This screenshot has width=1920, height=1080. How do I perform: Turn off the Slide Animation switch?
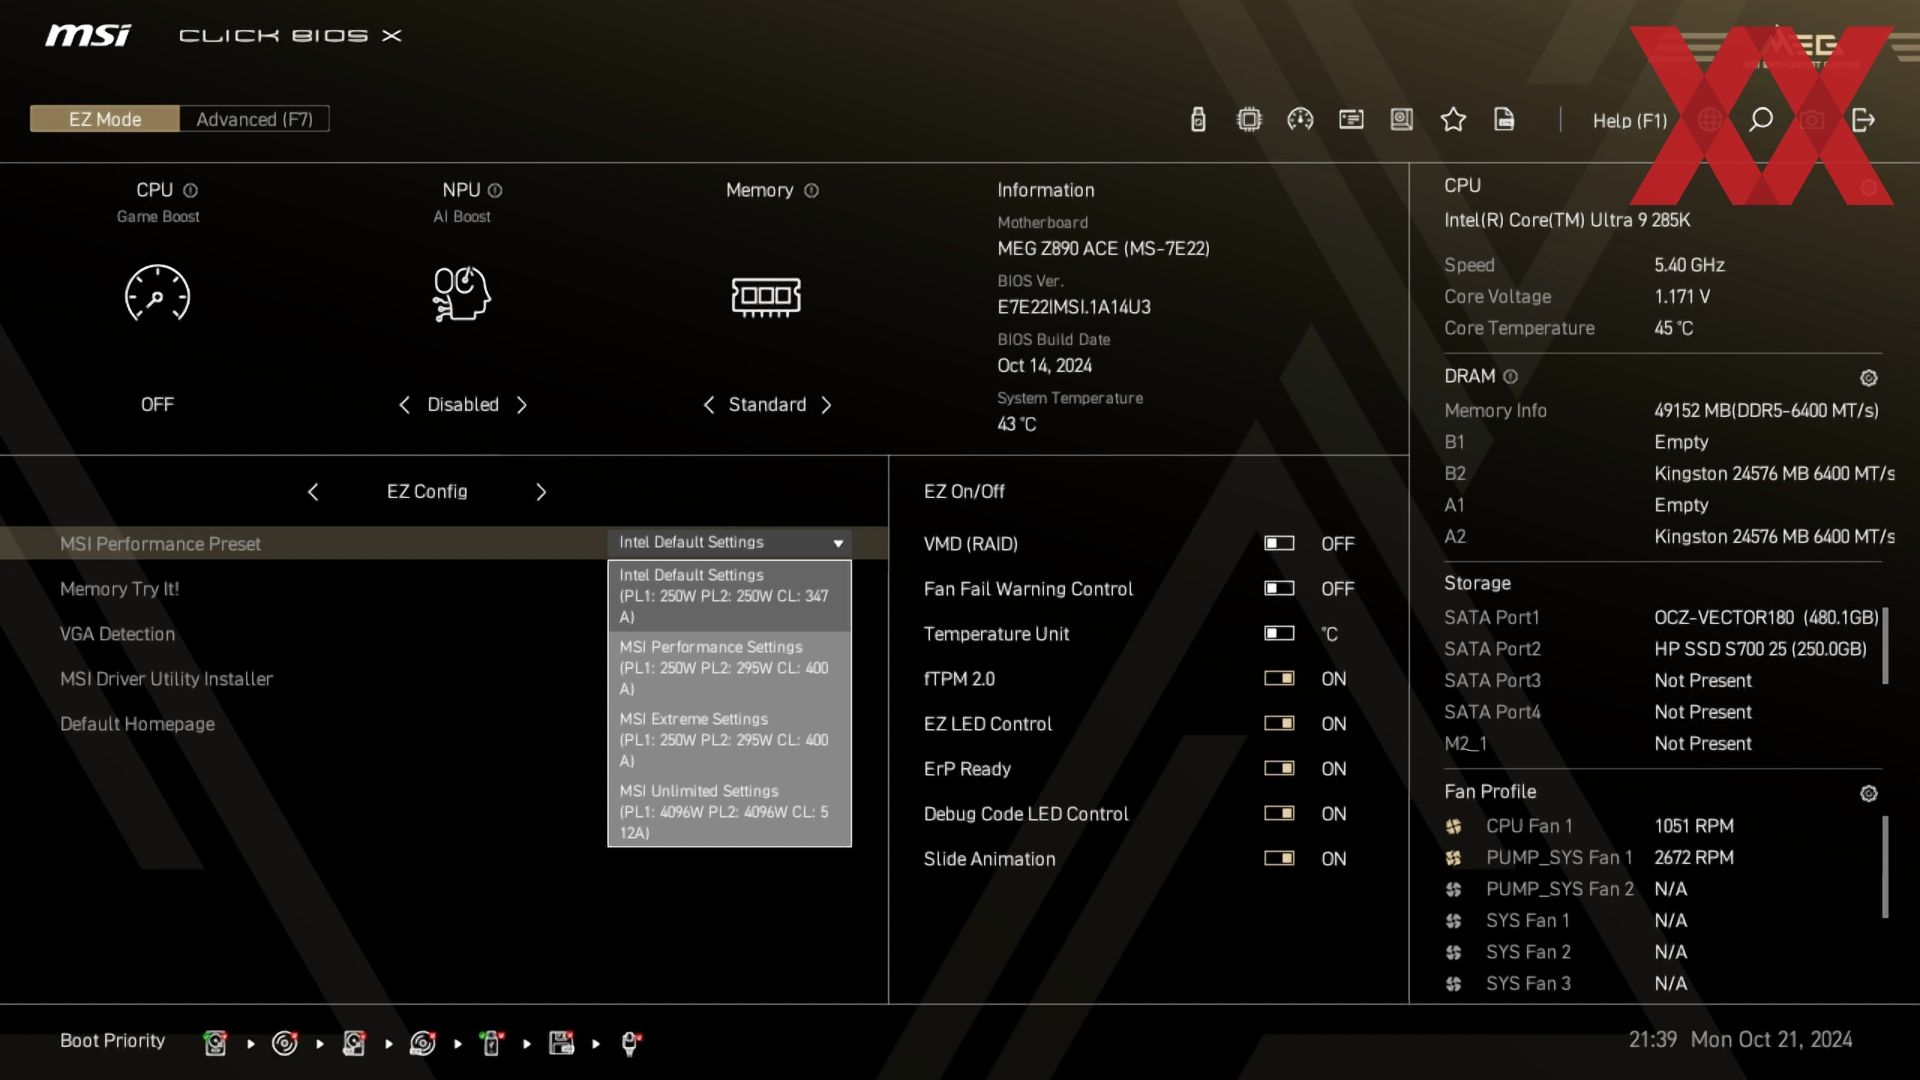coord(1279,858)
